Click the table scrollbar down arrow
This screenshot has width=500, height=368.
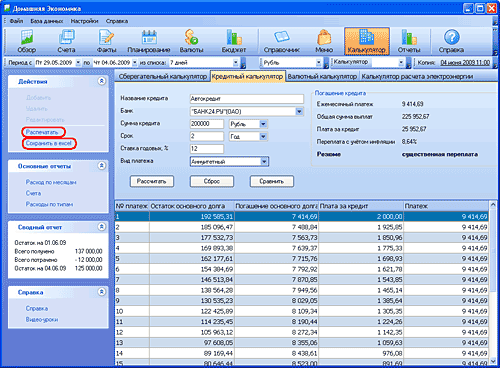click(x=493, y=361)
